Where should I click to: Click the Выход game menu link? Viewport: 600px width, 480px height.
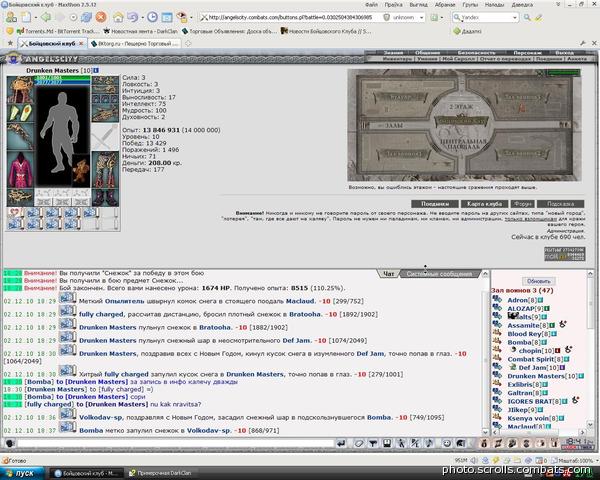coord(565,53)
